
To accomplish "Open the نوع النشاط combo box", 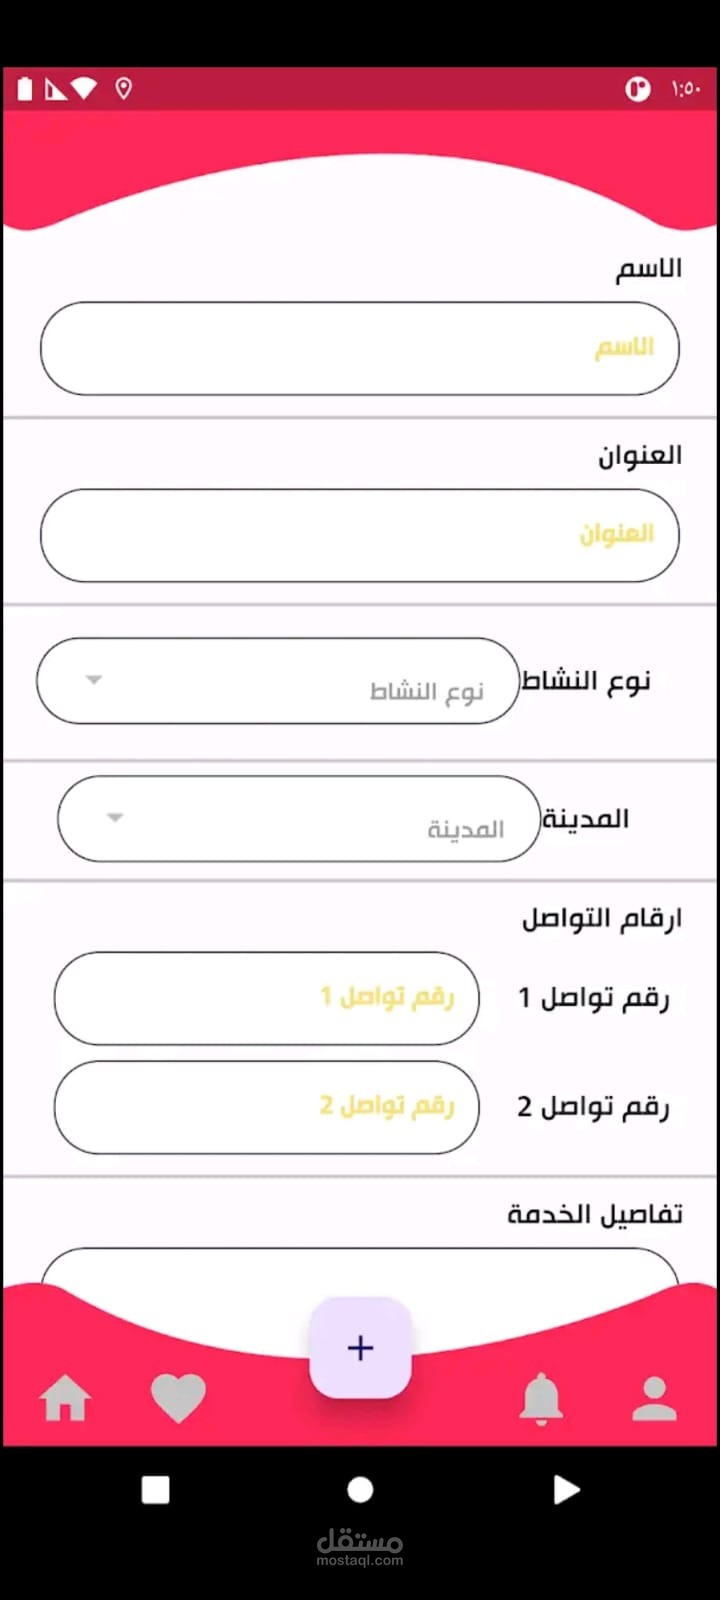I will [278, 681].
